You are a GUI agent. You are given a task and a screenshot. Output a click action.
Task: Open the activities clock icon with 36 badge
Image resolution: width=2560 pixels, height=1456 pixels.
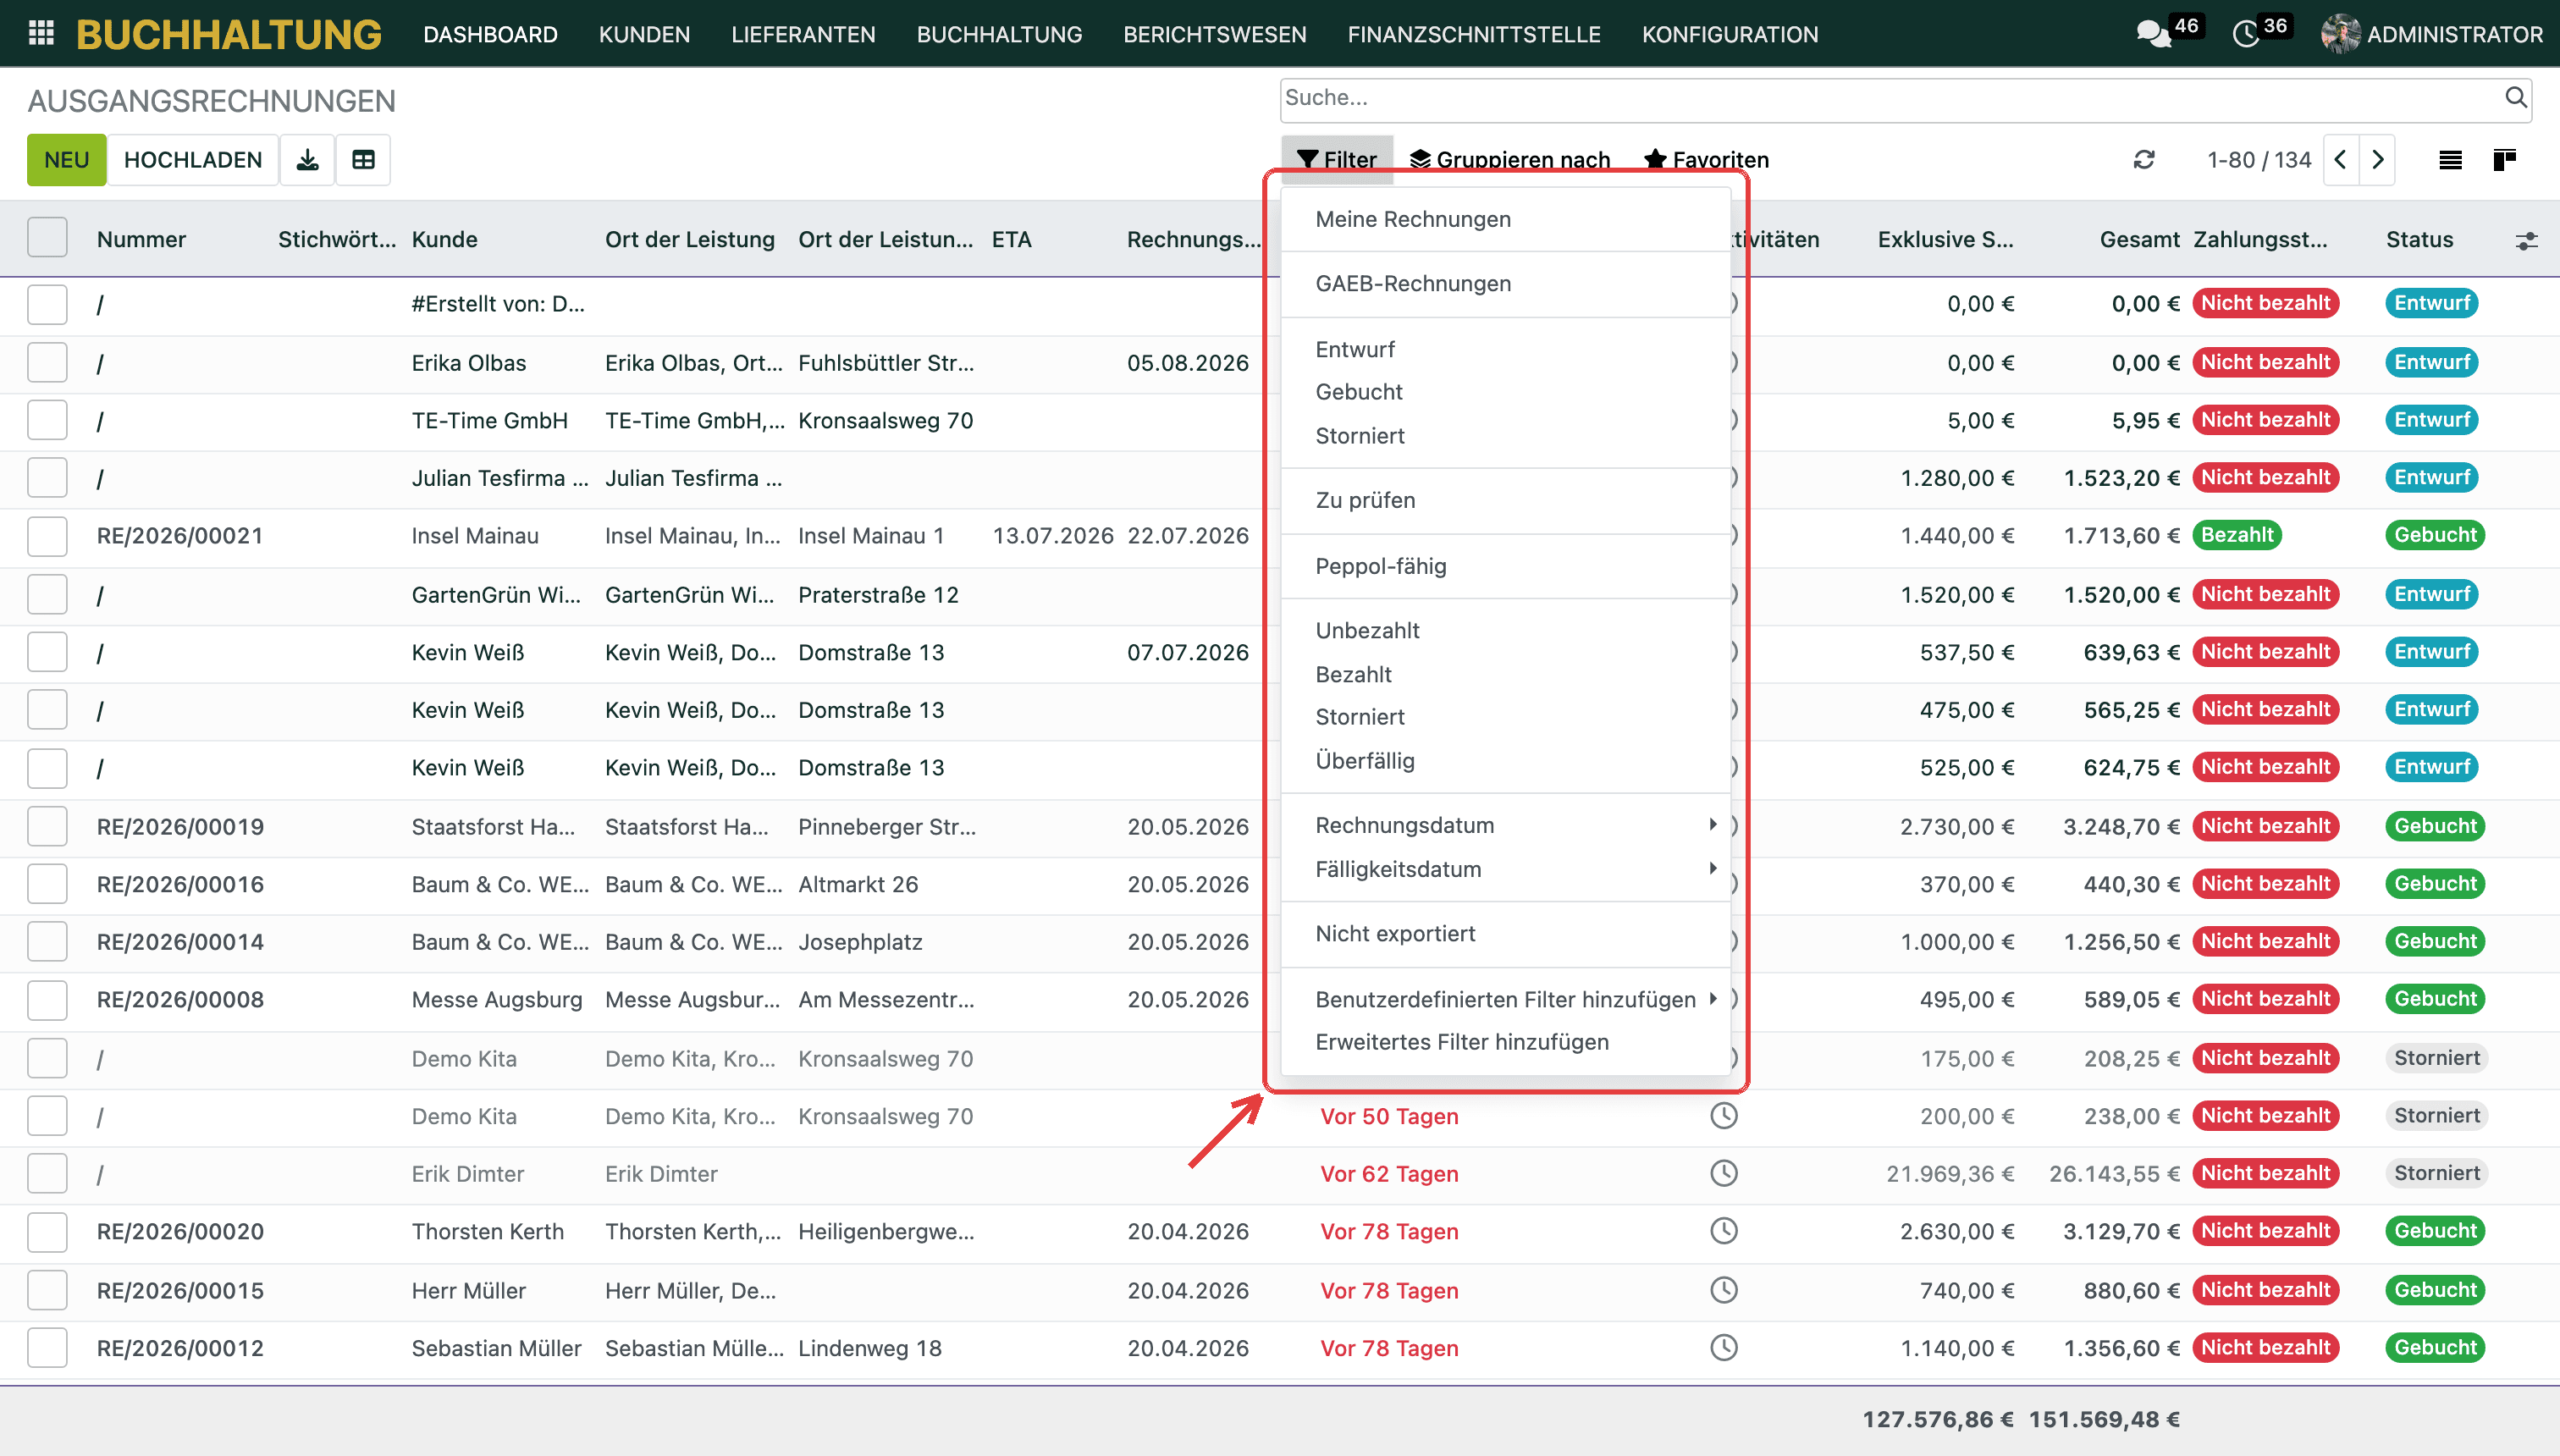coord(2246,34)
